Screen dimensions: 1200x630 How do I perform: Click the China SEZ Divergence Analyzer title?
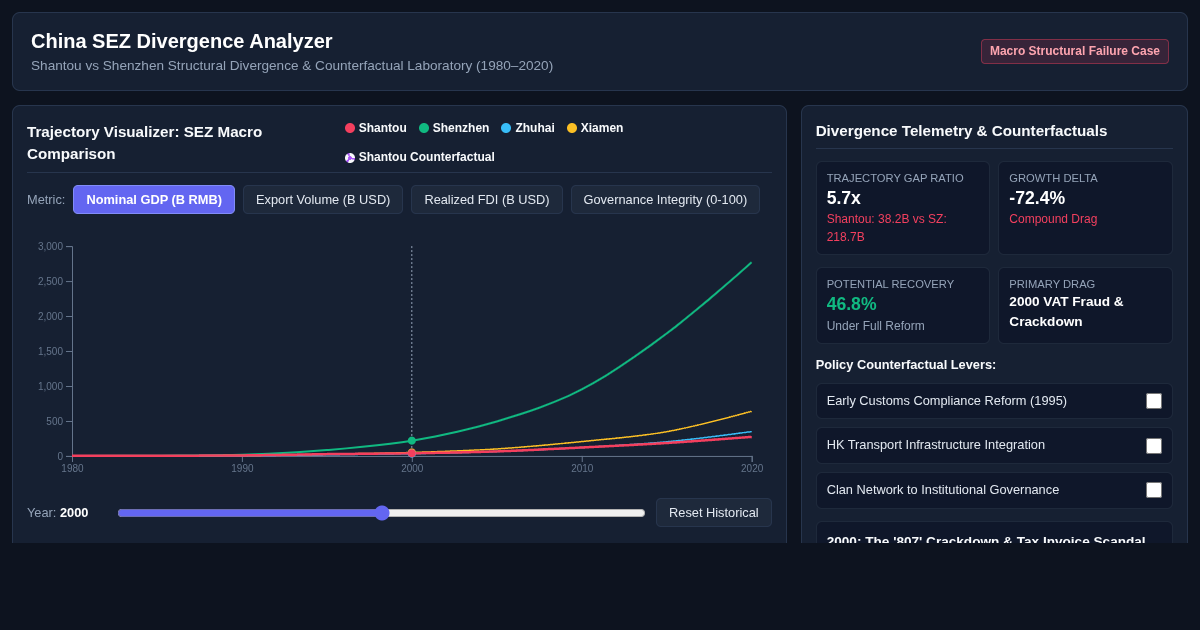click(x=182, y=41)
